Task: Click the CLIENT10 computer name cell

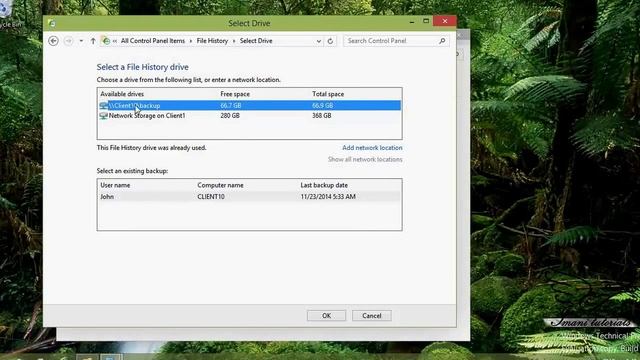Action: tap(211, 196)
